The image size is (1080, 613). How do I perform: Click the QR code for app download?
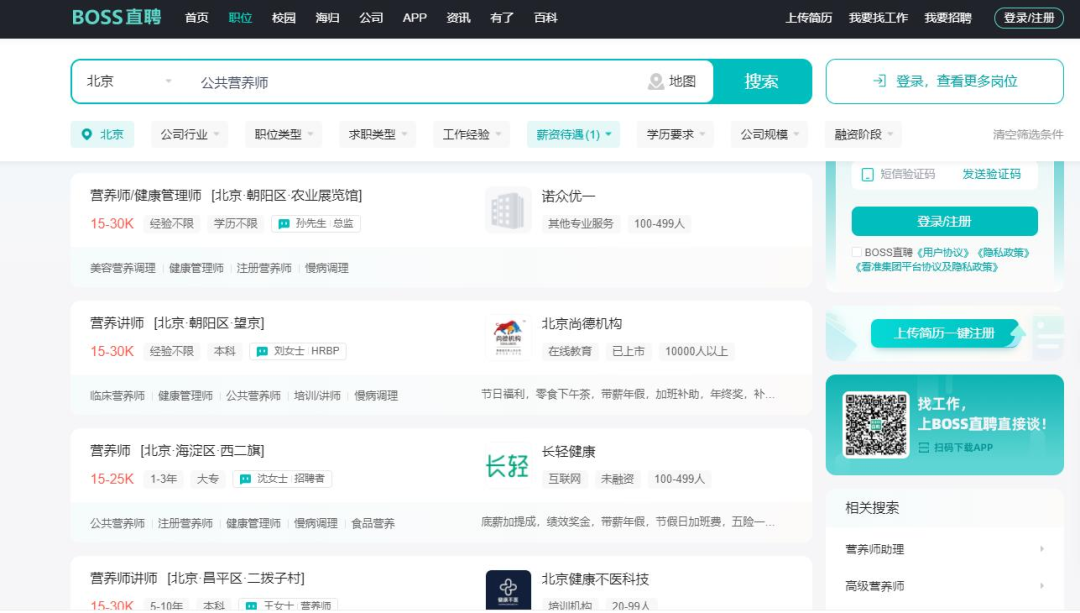click(875, 424)
